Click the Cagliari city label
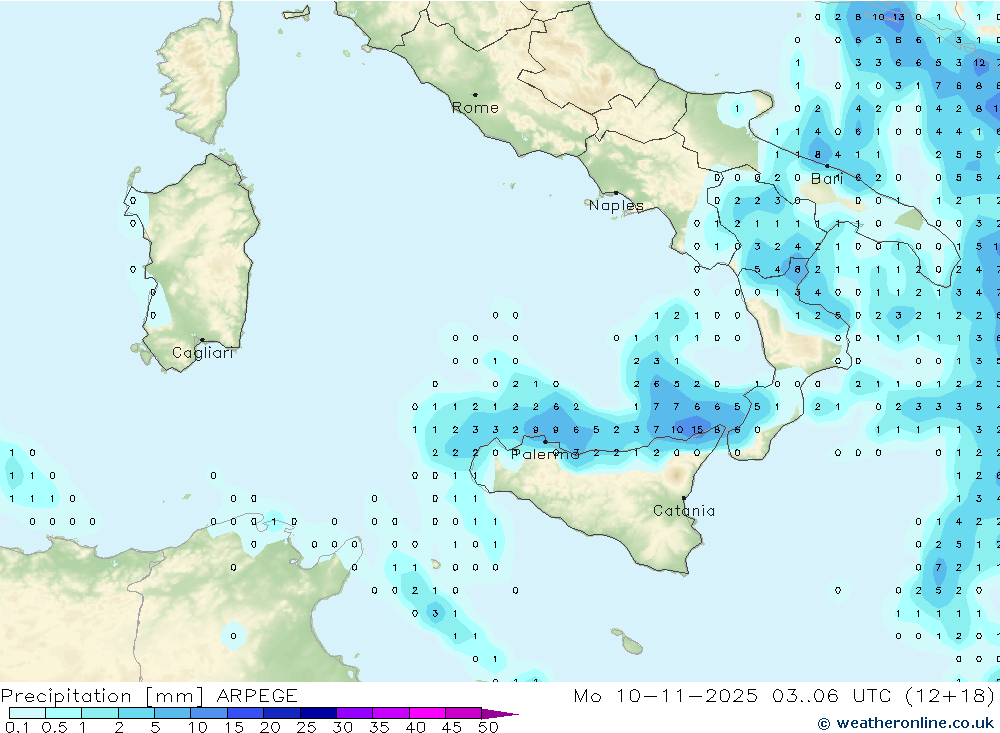The height and width of the screenshot is (733, 1000). 203,353
